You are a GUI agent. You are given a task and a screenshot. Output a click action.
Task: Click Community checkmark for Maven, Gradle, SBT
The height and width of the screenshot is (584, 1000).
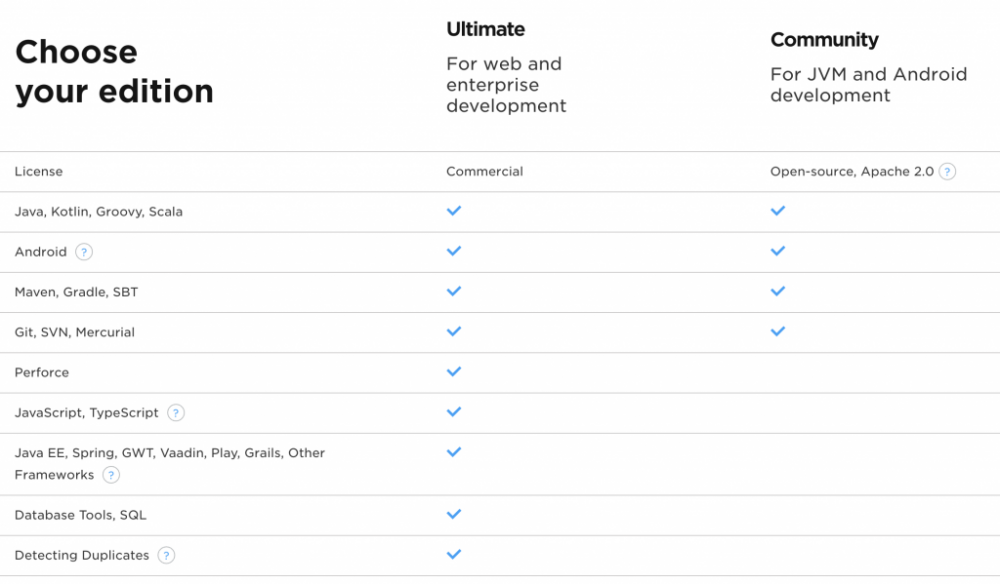click(778, 291)
